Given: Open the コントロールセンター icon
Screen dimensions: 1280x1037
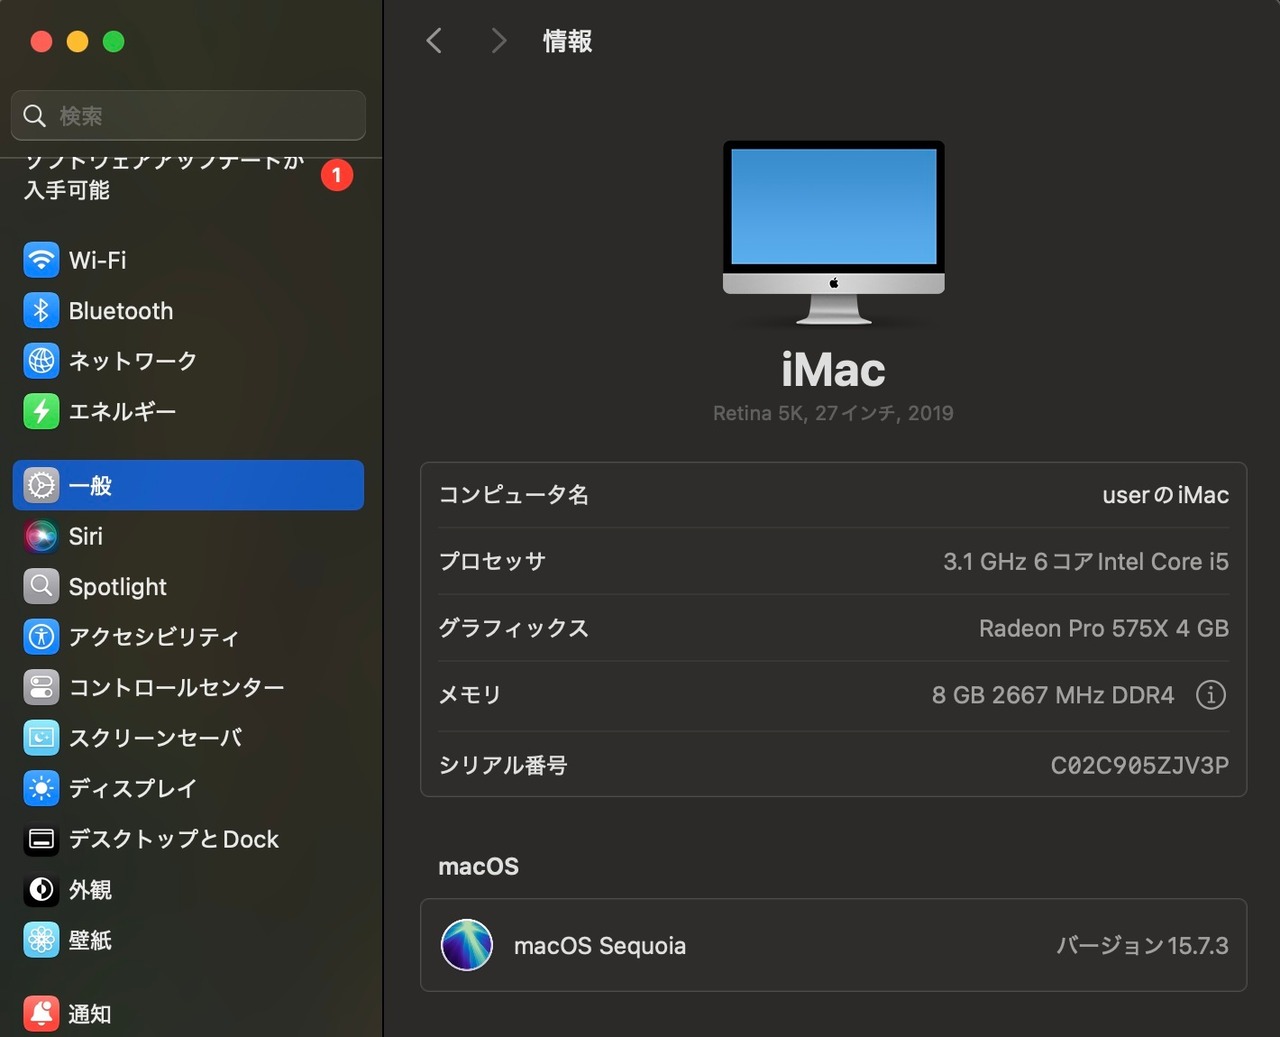Looking at the screenshot, I should coord(41,688).
